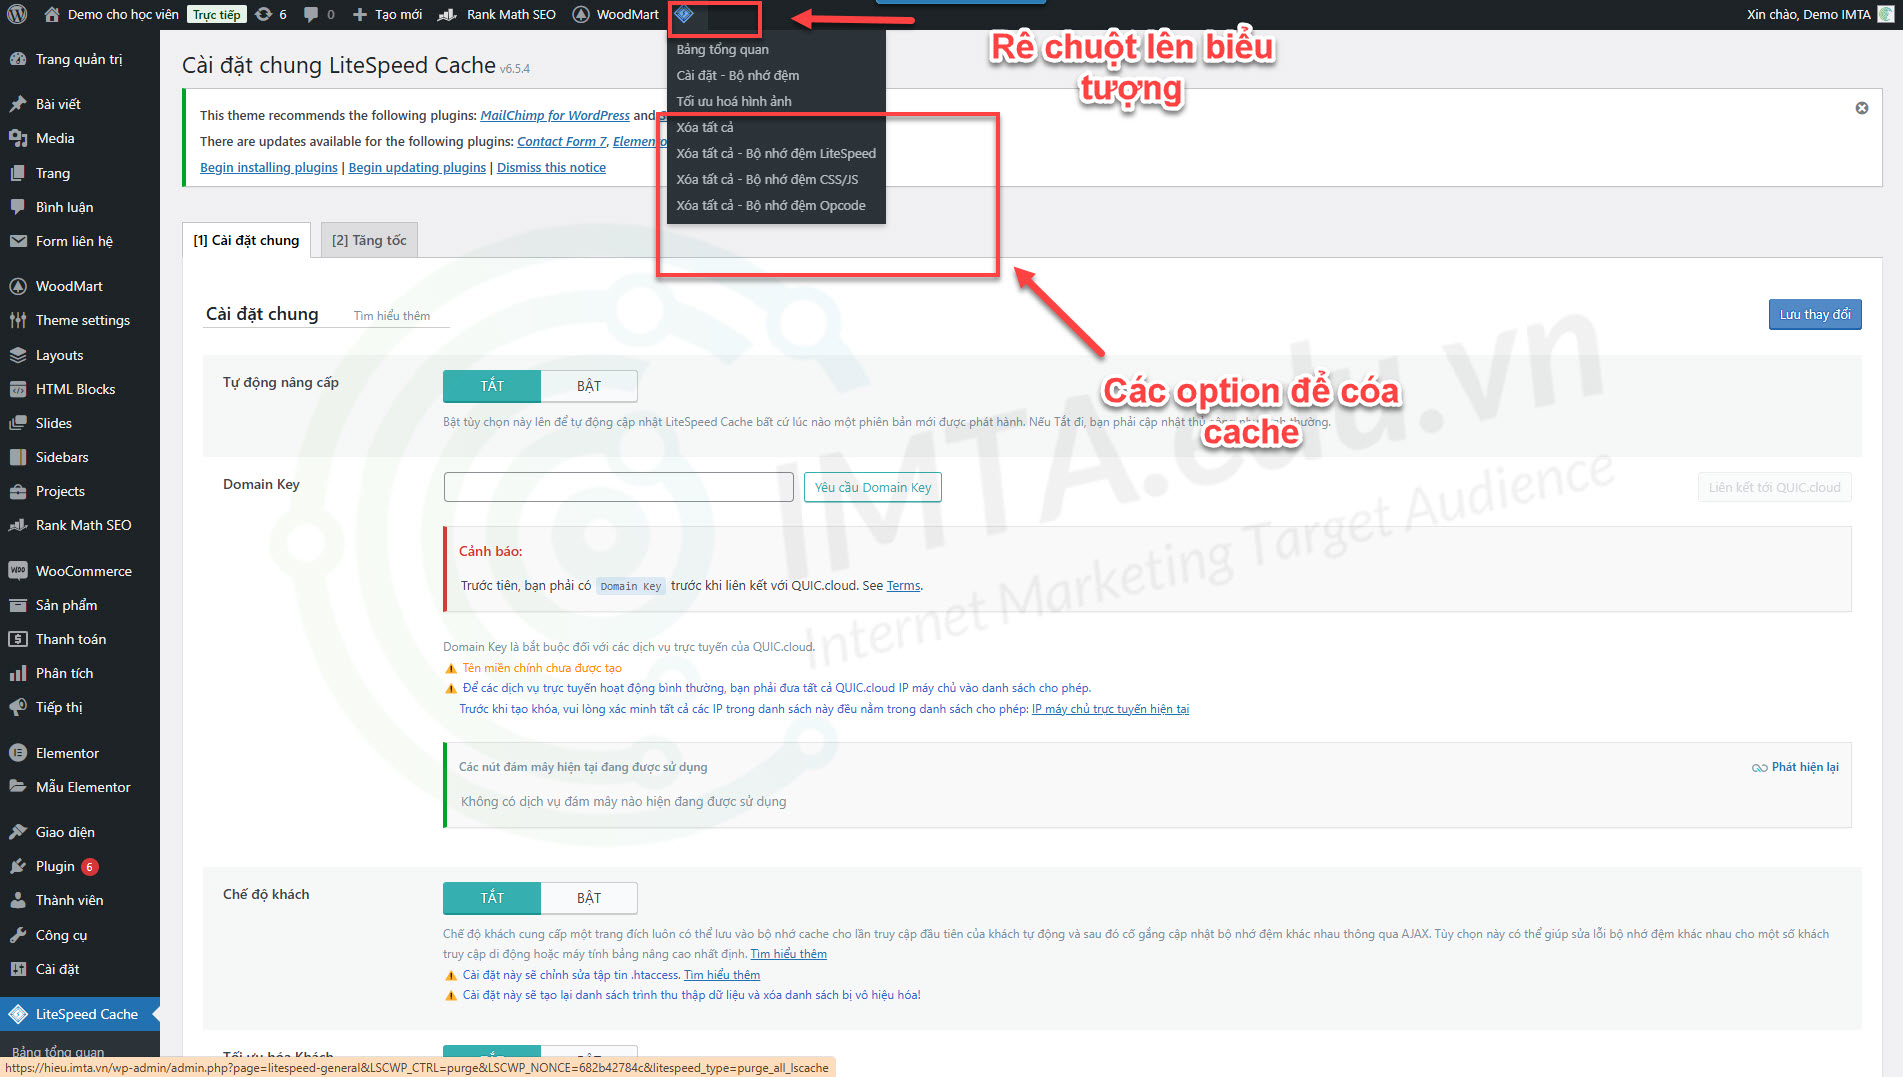The height and width of the screenshot is (1077, 1903).
Task: Open MailChimp for WordPress link
Action: tap(555, 115)
